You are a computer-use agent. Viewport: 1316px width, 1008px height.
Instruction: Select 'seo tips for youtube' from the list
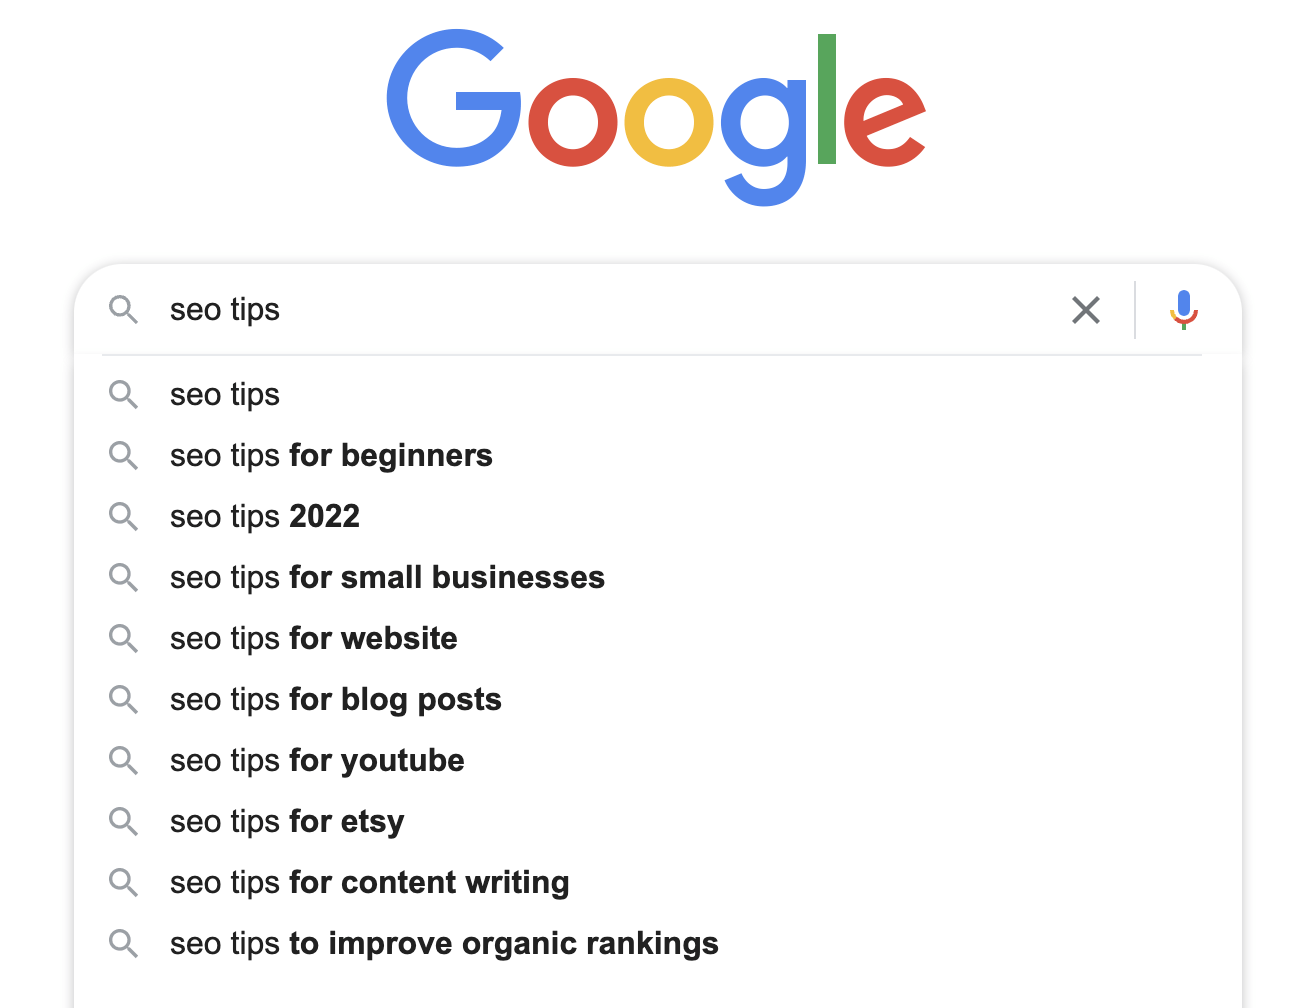(317, 760)
